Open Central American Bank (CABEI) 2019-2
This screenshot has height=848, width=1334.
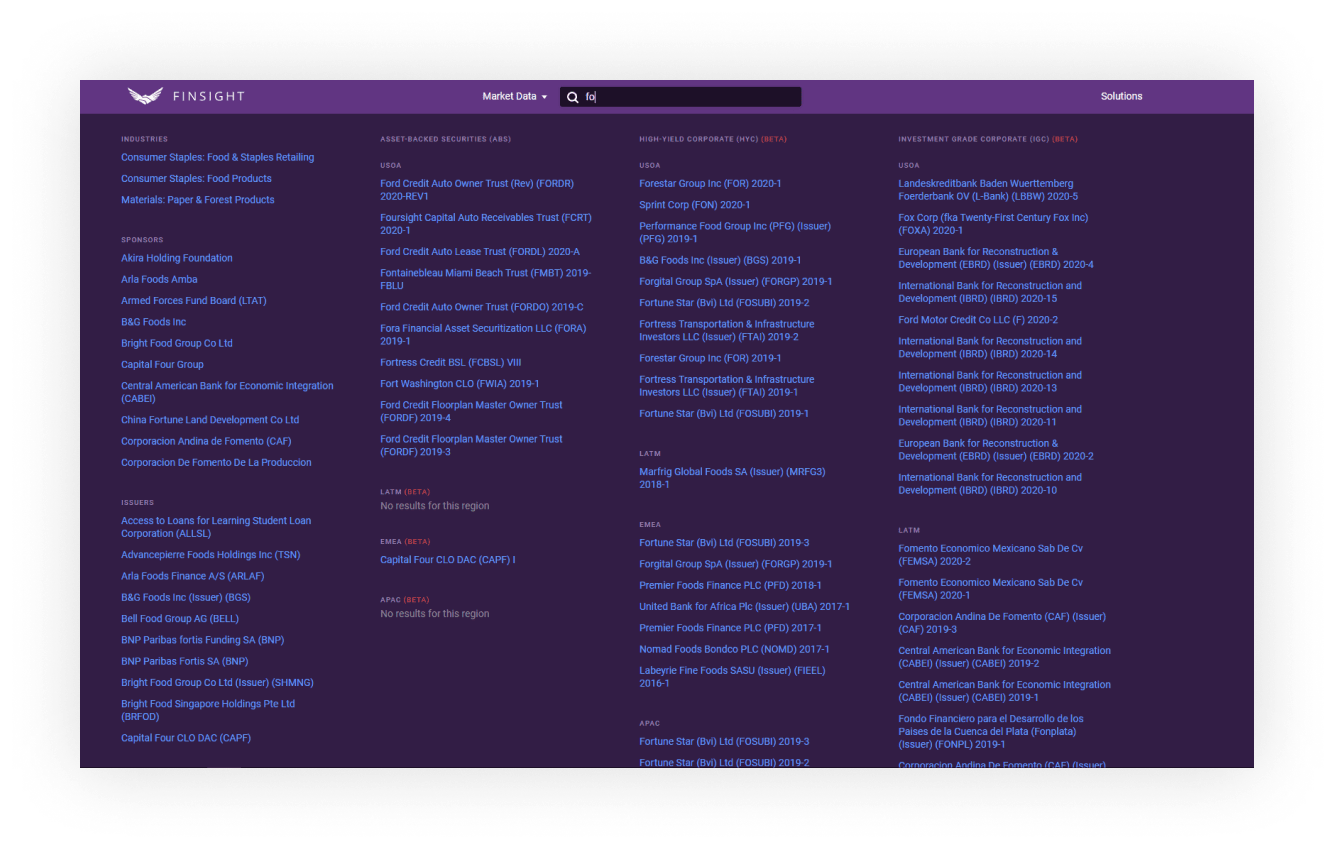click(1004, 657)
